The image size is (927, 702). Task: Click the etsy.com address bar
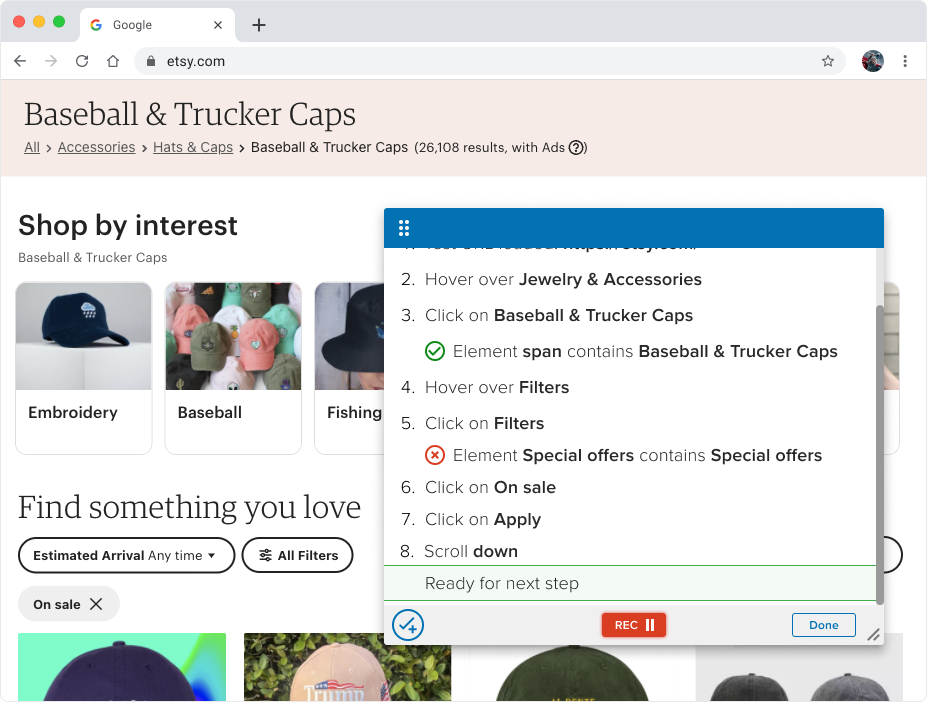click(x=490, y=61)
